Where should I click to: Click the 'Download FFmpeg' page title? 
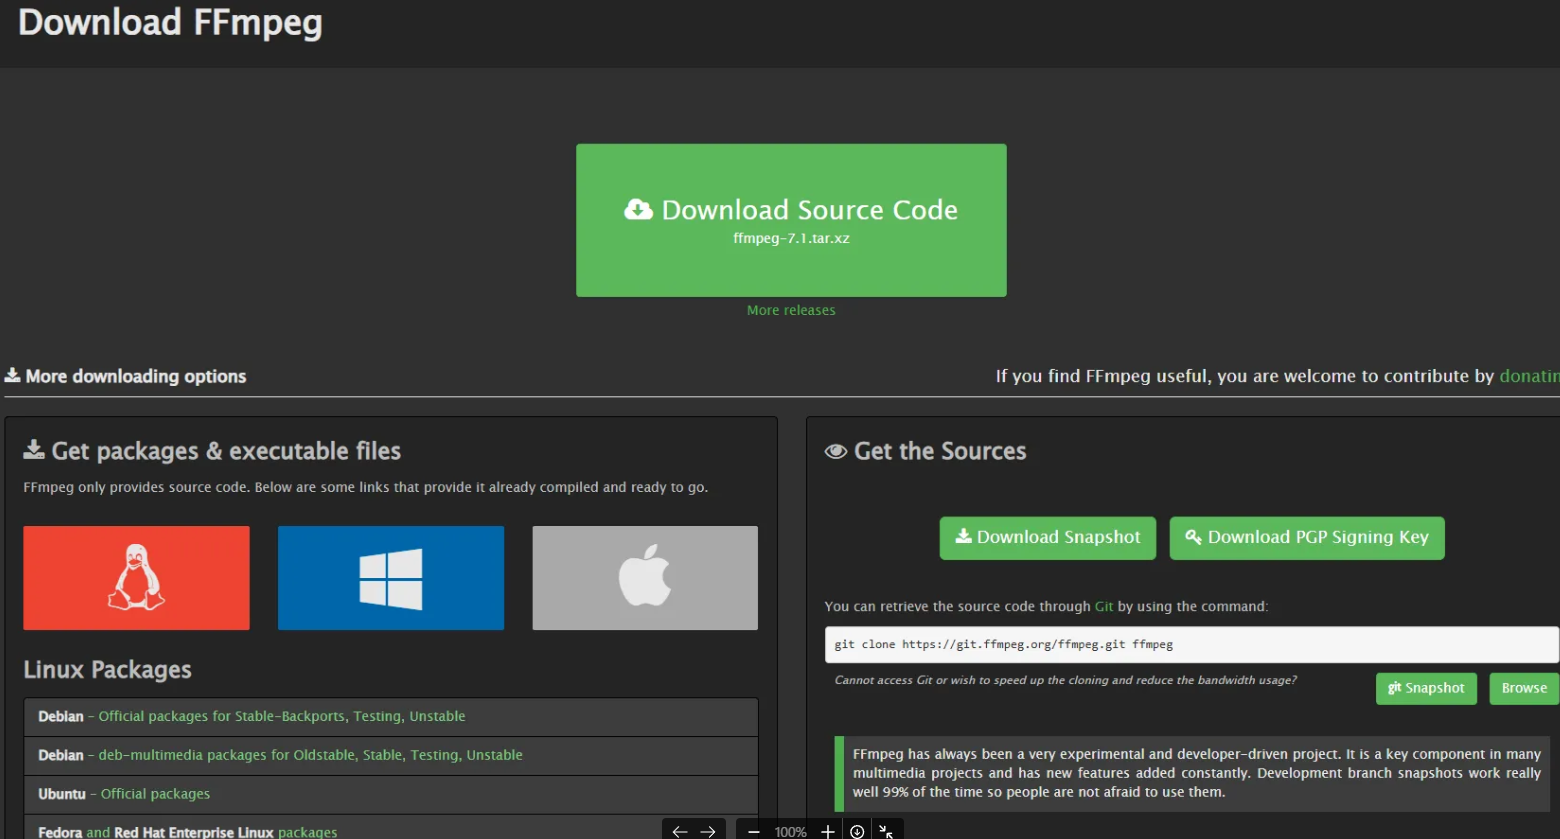click(170, 22)
